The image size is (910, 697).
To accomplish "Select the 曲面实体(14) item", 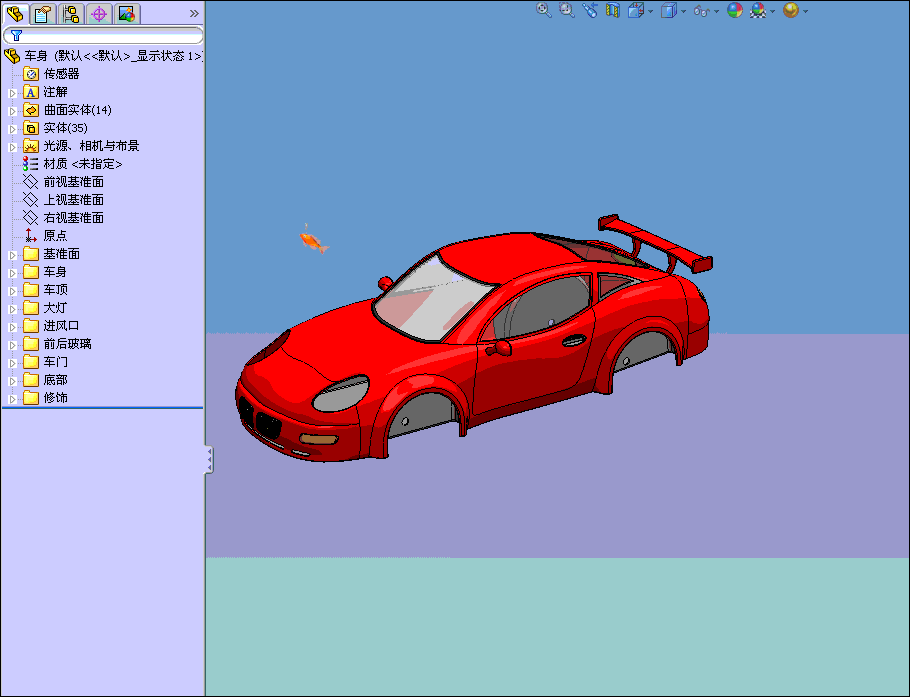I will tap(78, 110).
